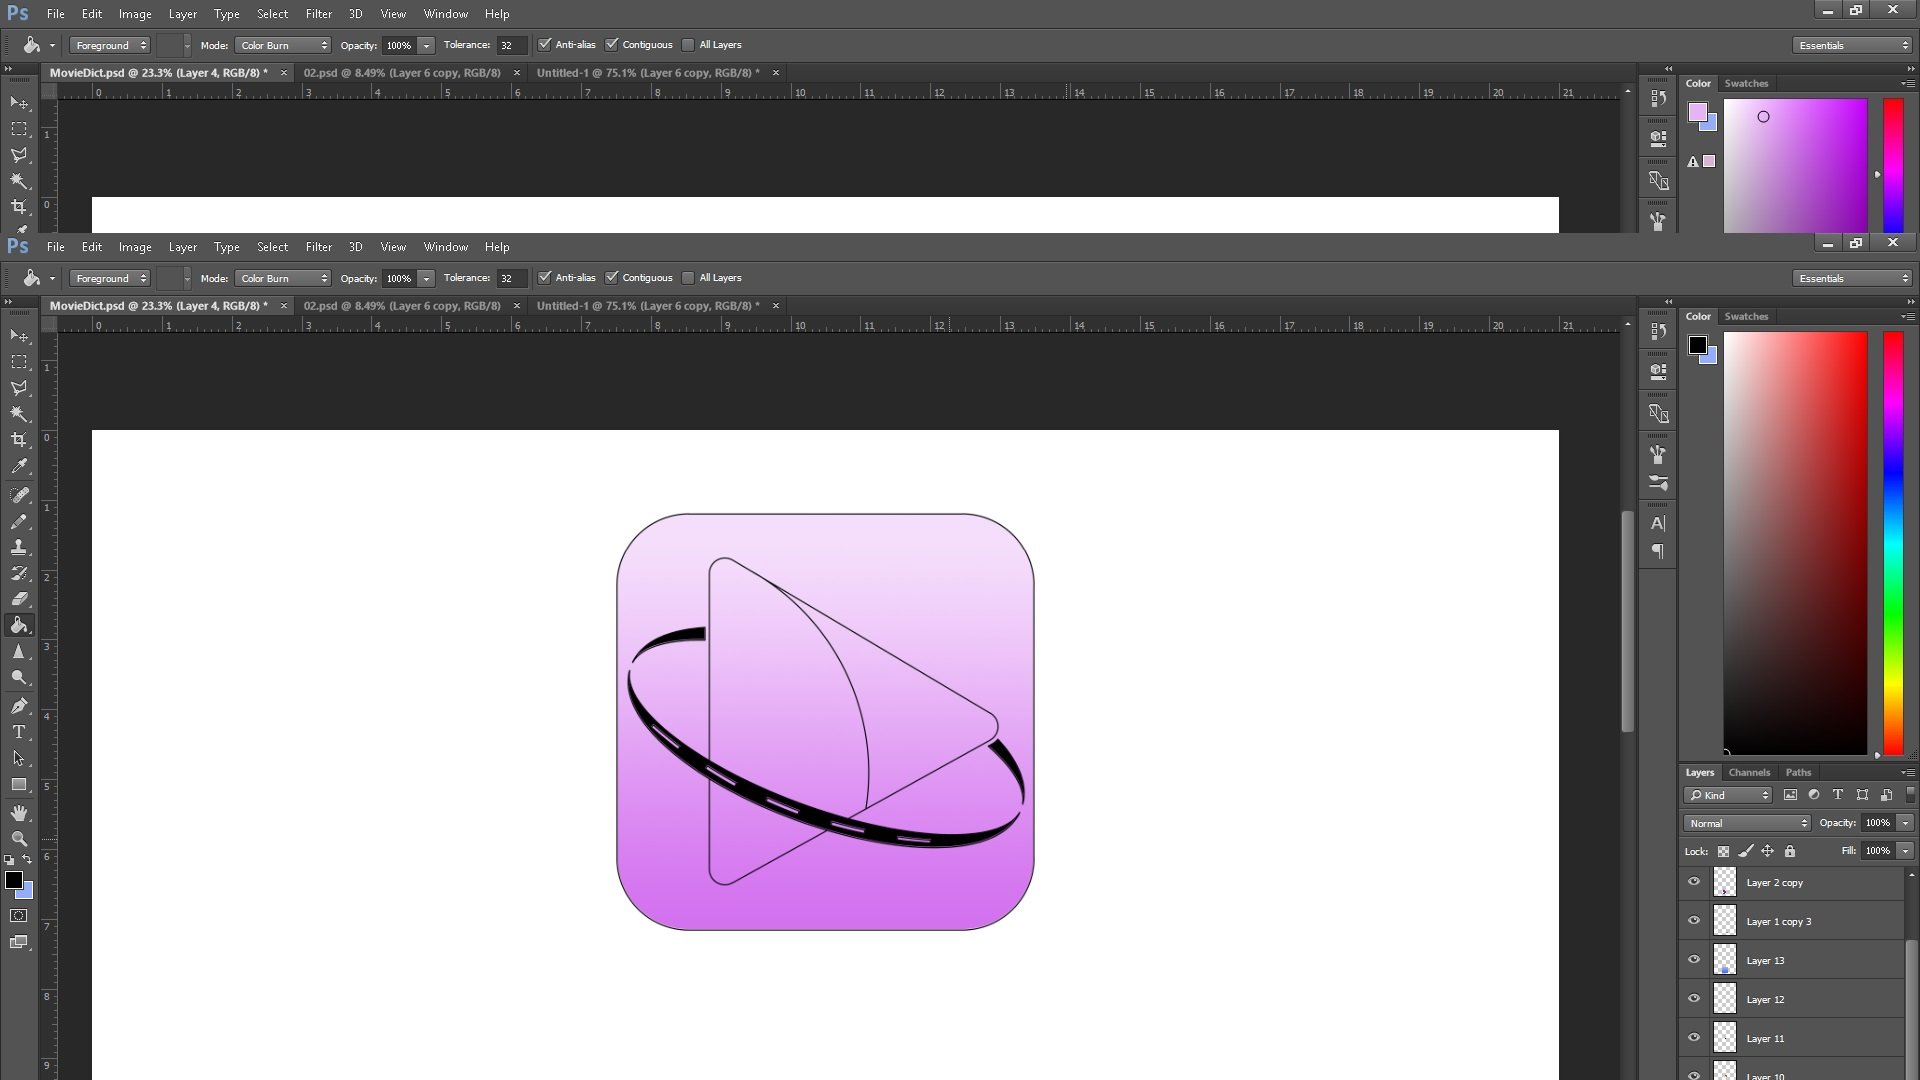Reset to default foreground and background colors
The width and height of the screenshot is (1920, 1080).
(x=10, y=859)
